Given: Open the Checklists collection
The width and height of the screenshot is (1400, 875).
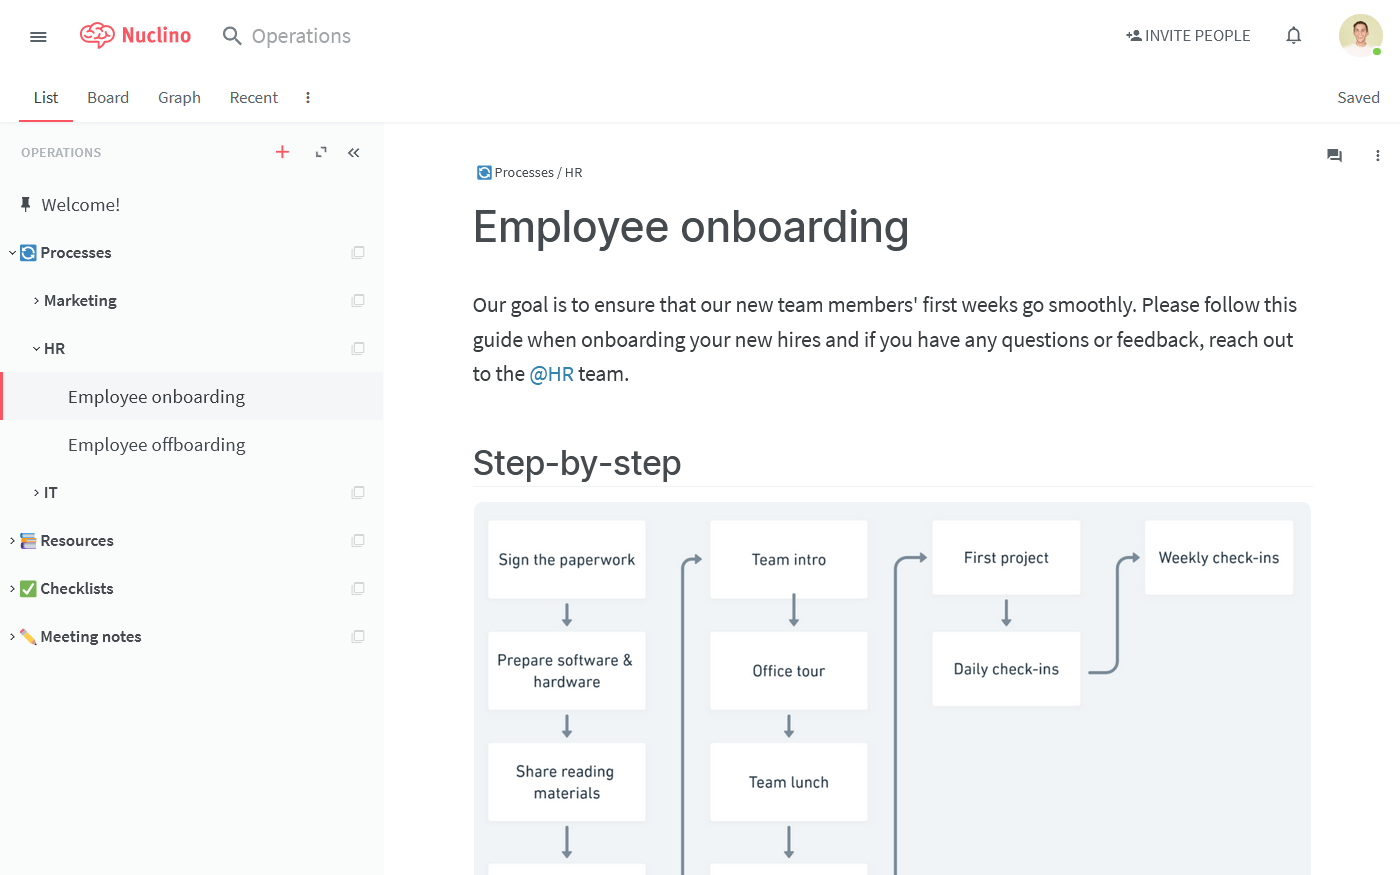Looking at the screenshot, I should (77, 589).
